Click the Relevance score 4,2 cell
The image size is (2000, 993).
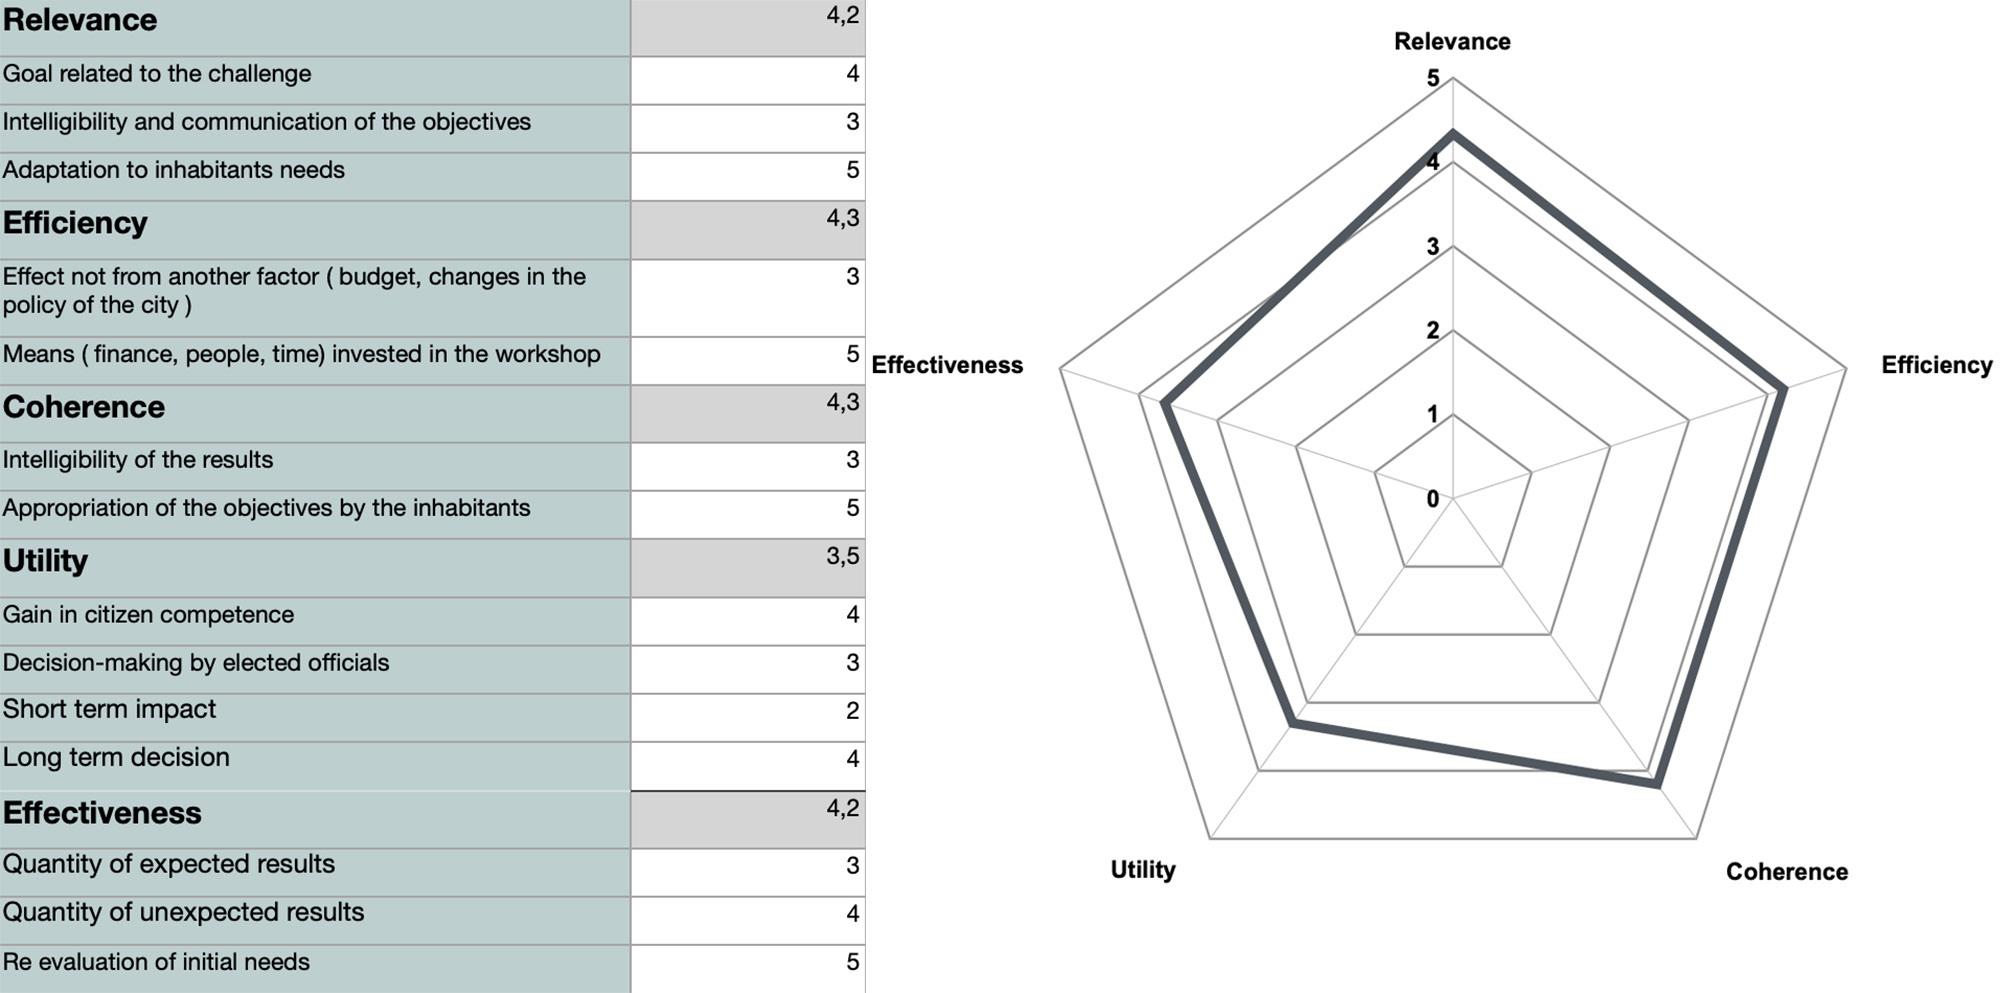click(748, 27)
